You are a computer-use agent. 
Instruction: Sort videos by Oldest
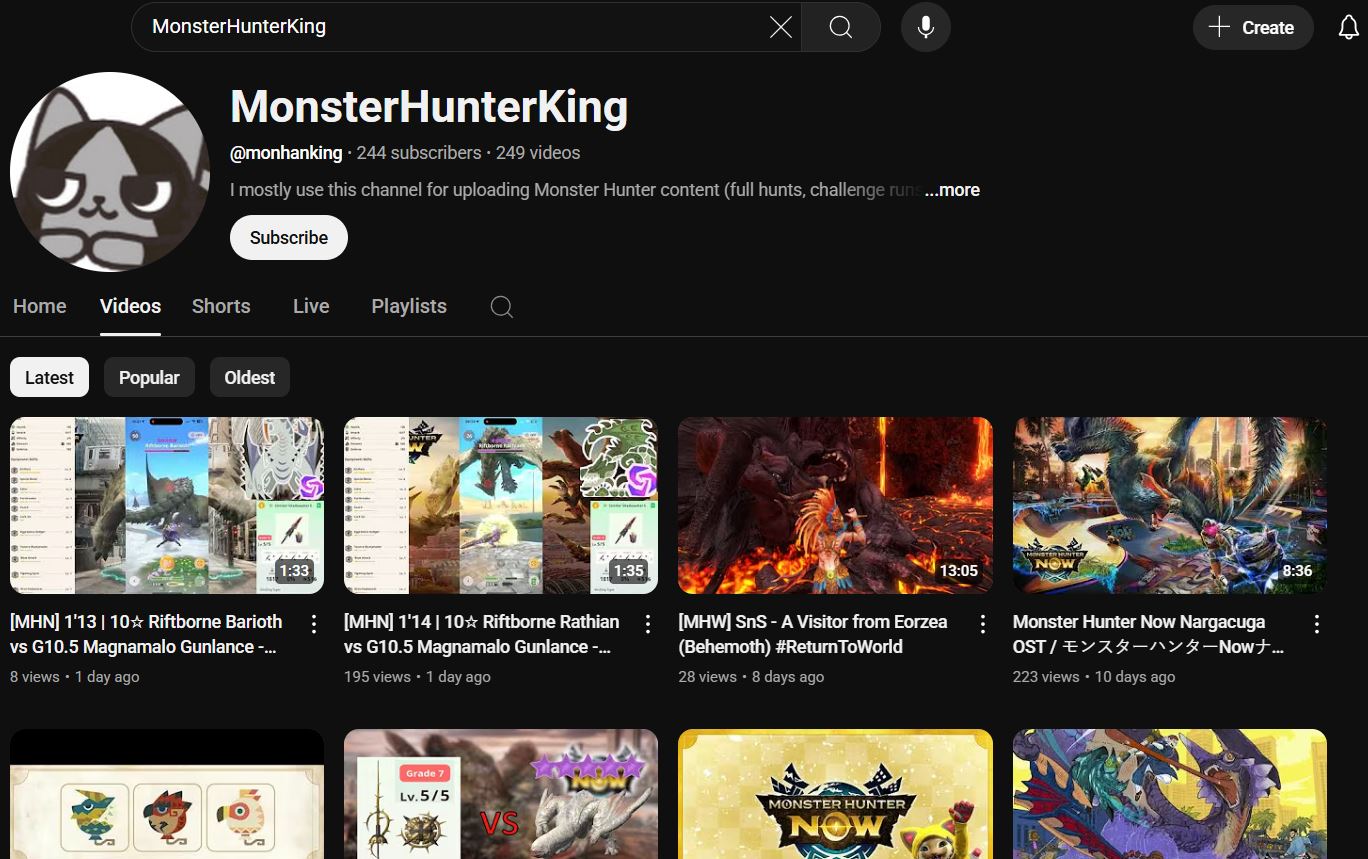point(250,377)
